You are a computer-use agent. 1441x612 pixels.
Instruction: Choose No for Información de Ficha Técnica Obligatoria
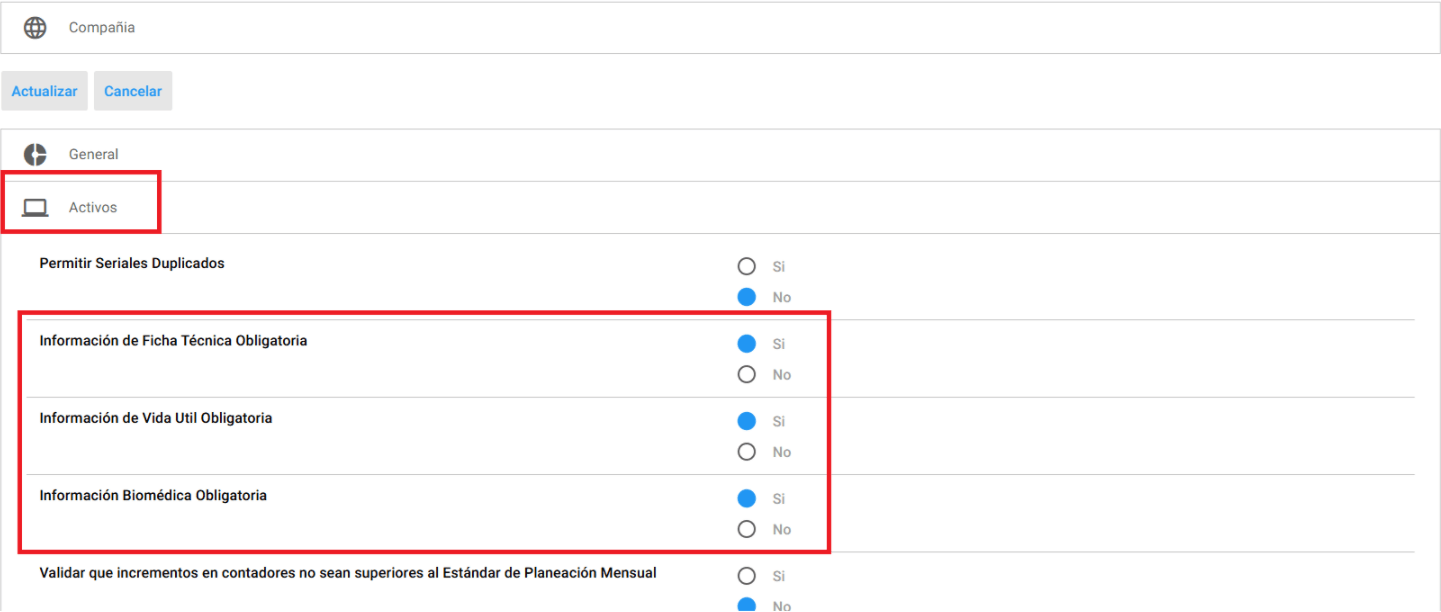pos(746,375)
